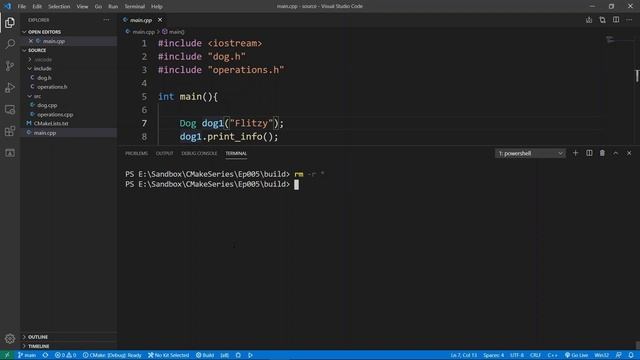Viewport: 640px width, 360px height.
Task: Open the File menu
Action: [22, 6]
